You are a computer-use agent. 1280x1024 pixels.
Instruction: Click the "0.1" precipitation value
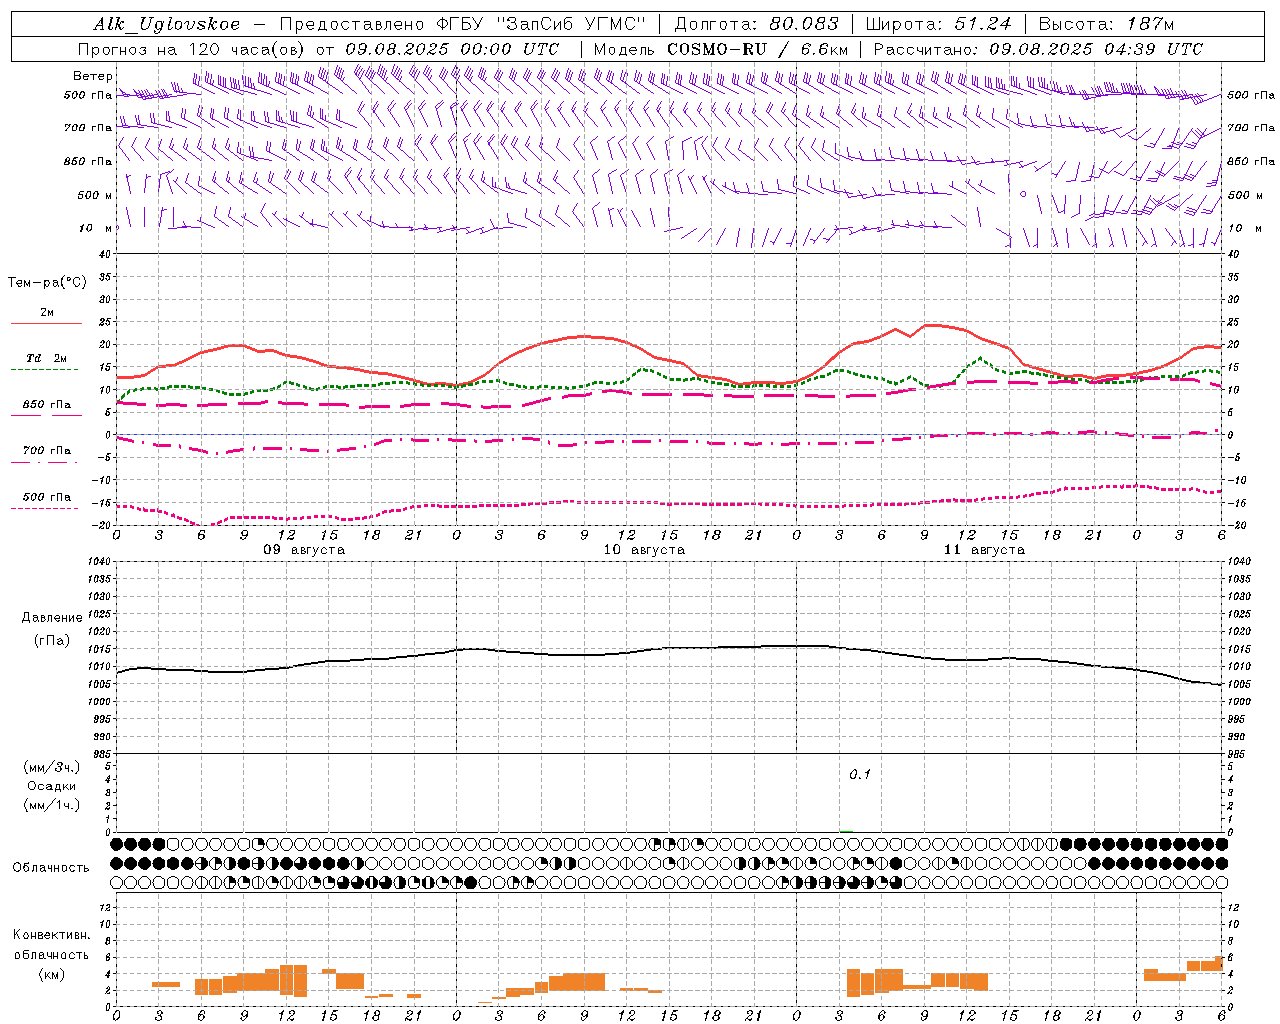point(860,775)
